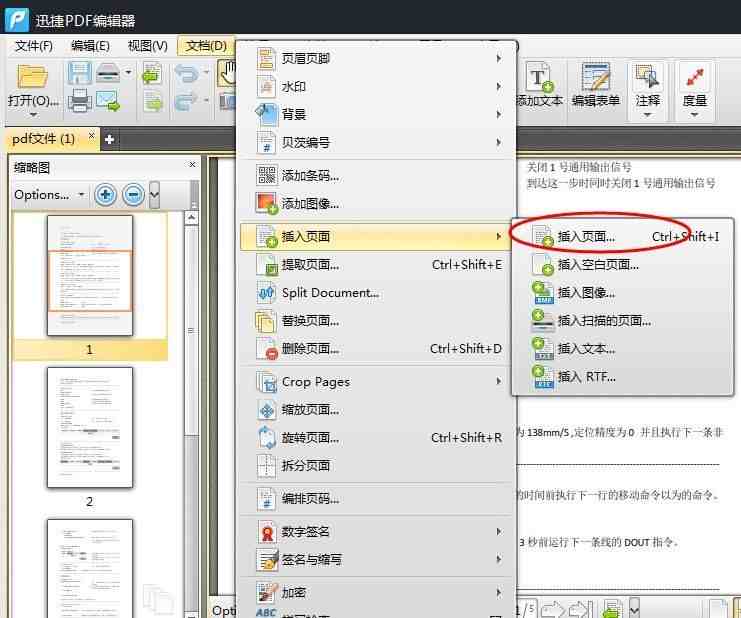The width and height of the screenshot is (741, 618).
Task: Close the 缩略图 panel
Action: (x=192, y=164)
